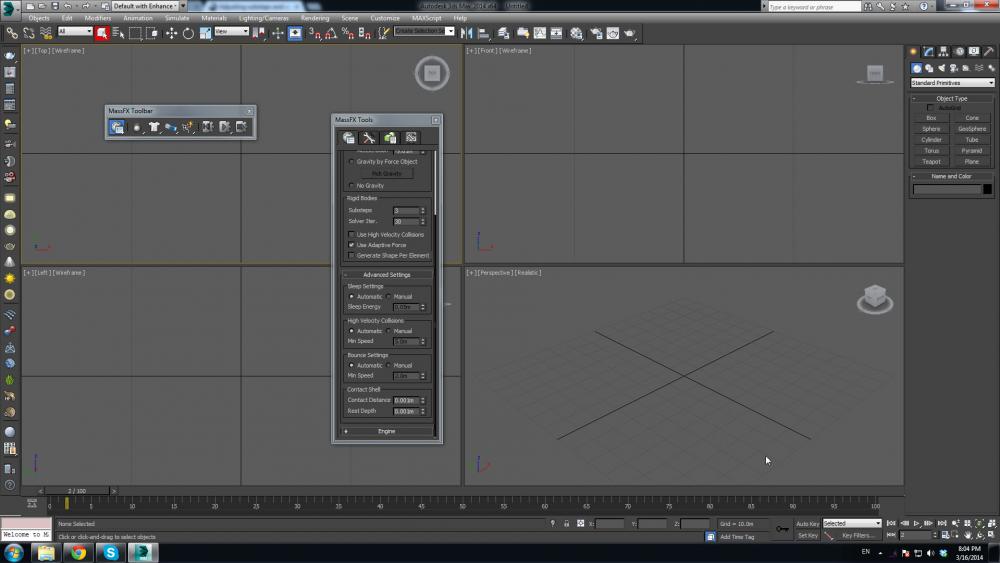Click the Sphere primitive button
The width and height of the screenshot is (1000, 563).
tap(931, 128)
